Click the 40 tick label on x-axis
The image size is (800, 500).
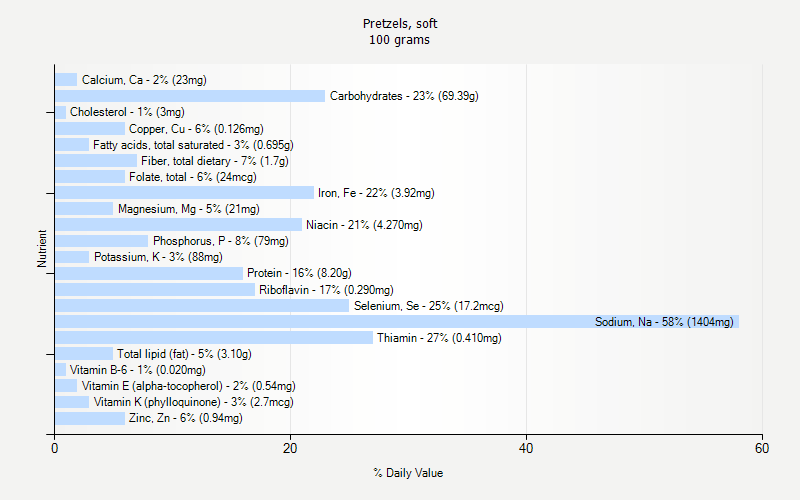(526, 449)
